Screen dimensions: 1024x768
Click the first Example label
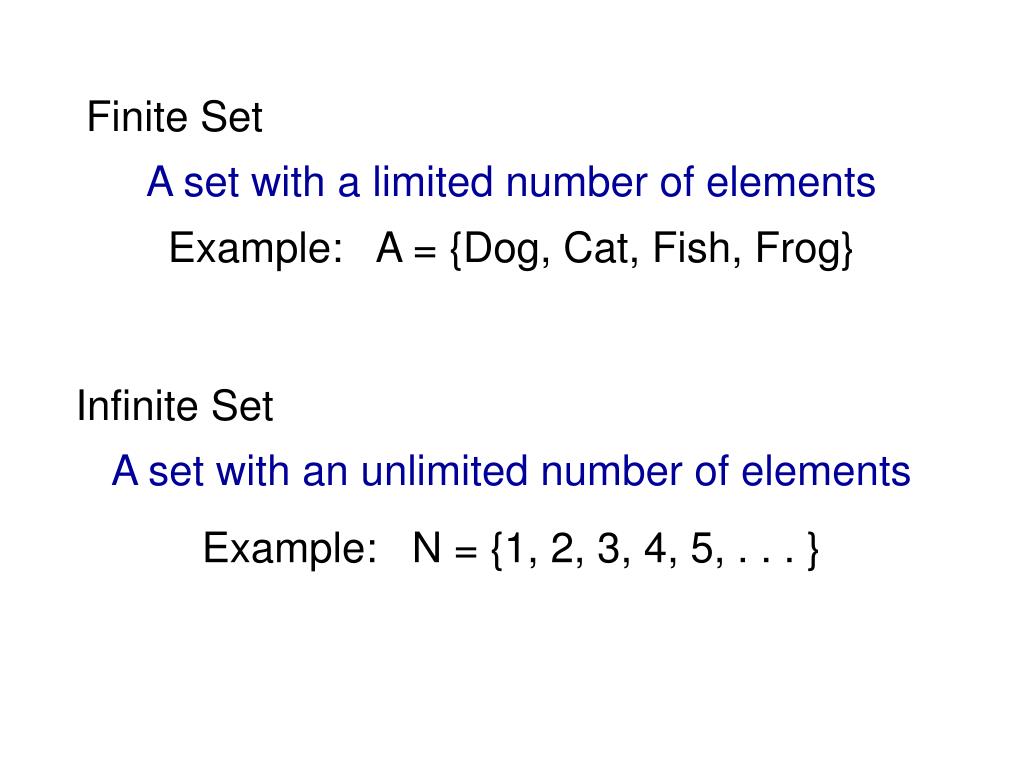256,249
